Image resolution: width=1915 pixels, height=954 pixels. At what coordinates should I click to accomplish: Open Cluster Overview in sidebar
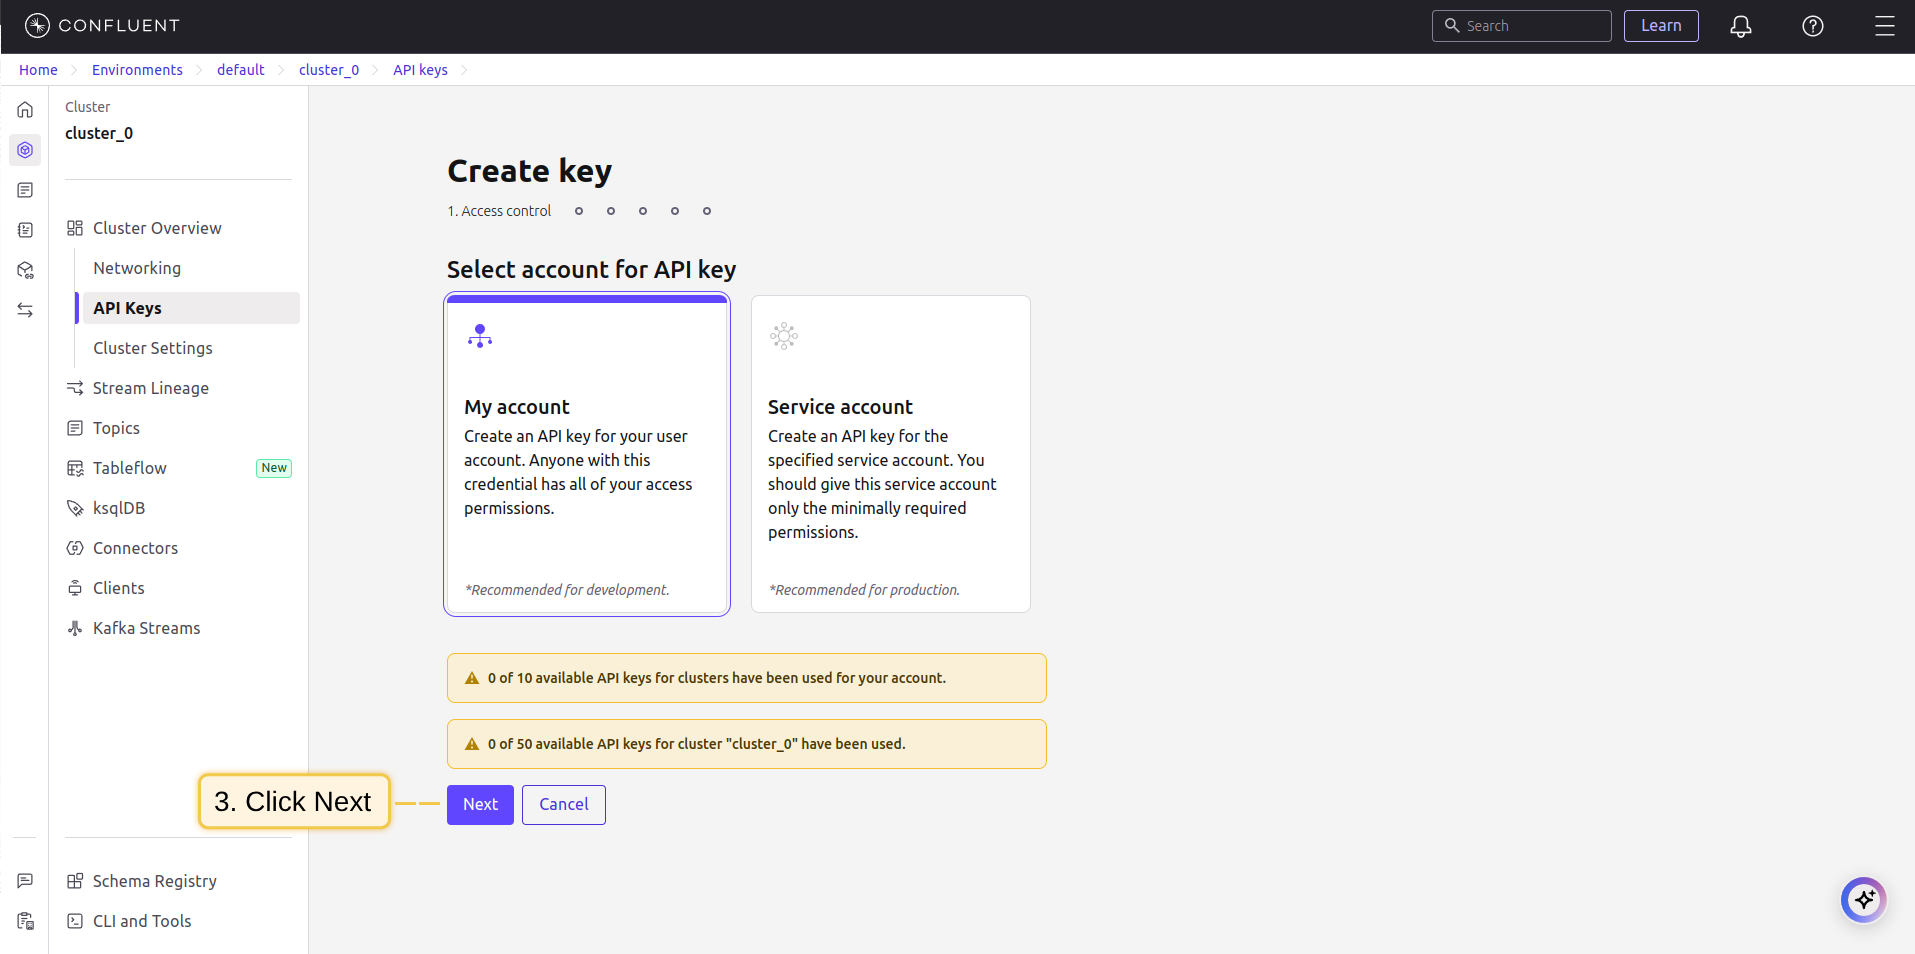click(x=157, y=228)
